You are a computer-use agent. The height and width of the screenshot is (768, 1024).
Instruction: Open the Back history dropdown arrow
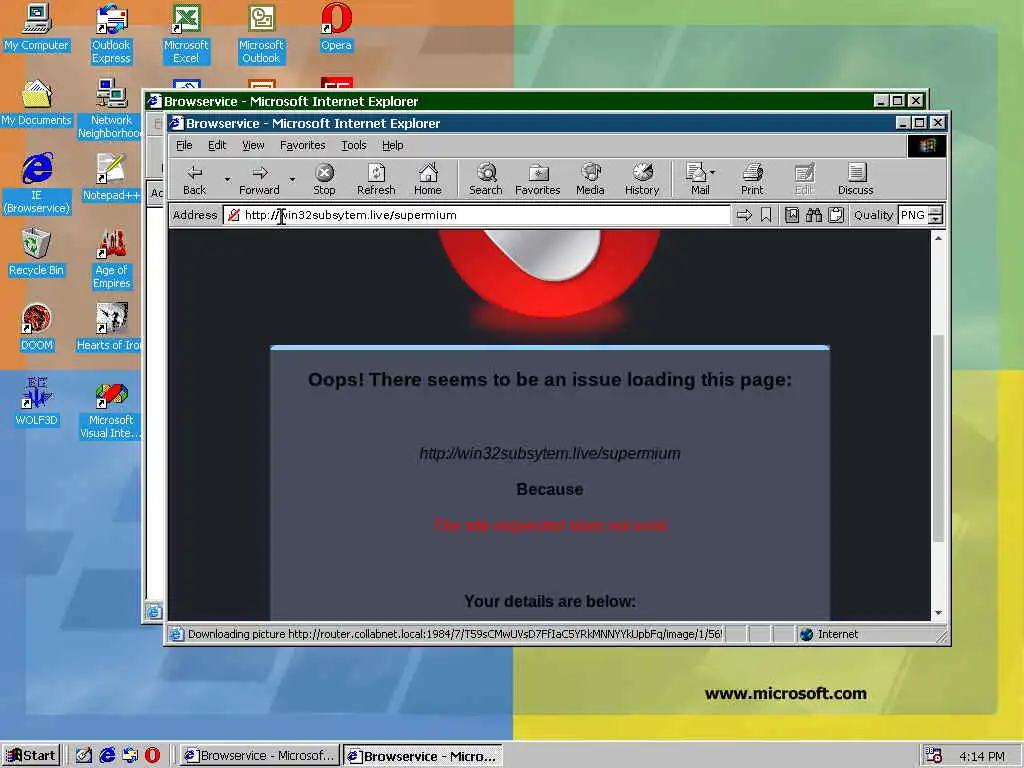click(x=227, y=179)
